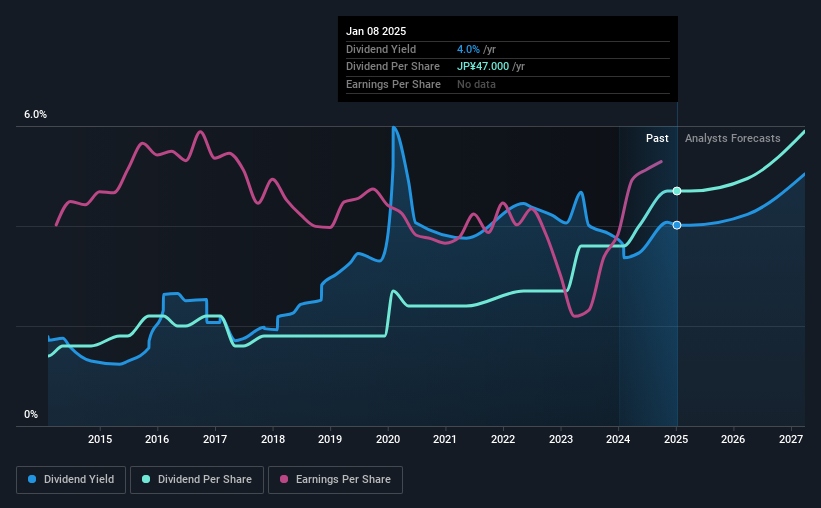Viewport: 821px width, 508px height.
Task: Click the Analysts Forecasts region label
Action: (x=733, y=138)
